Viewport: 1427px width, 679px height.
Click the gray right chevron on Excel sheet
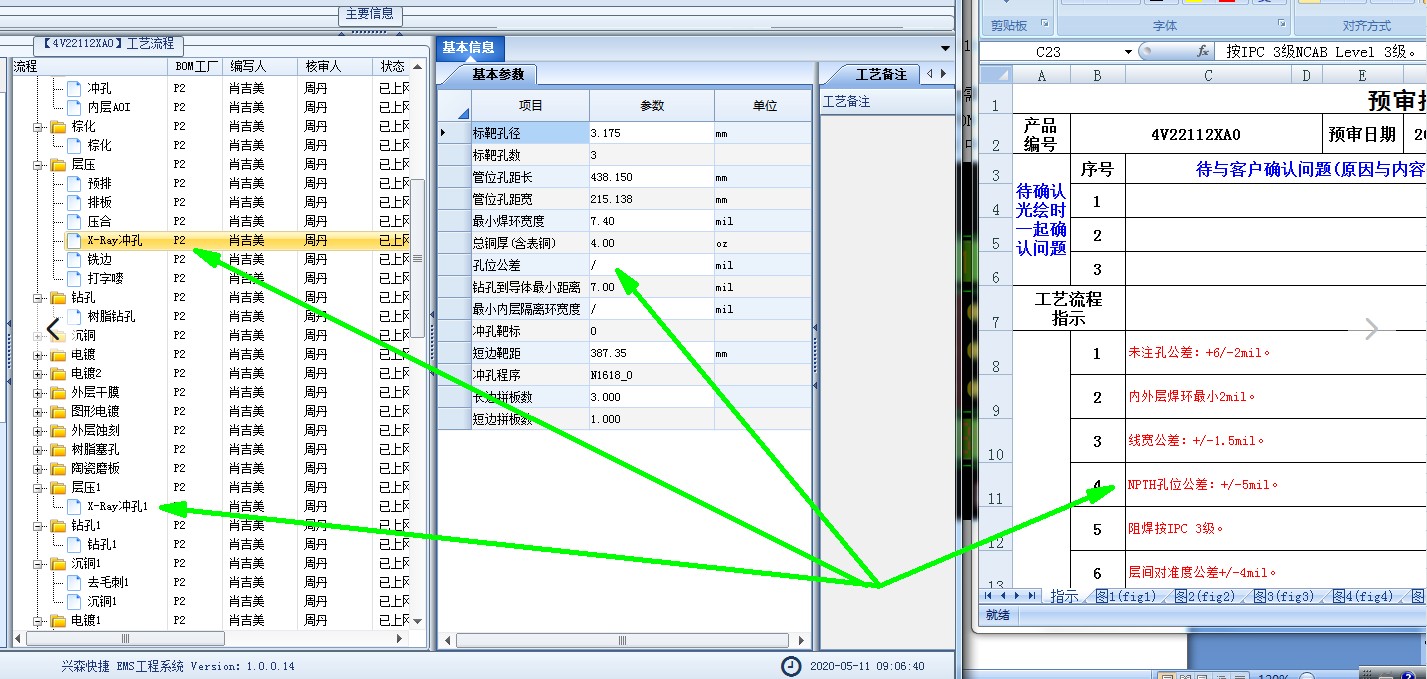pos(1372,329)
